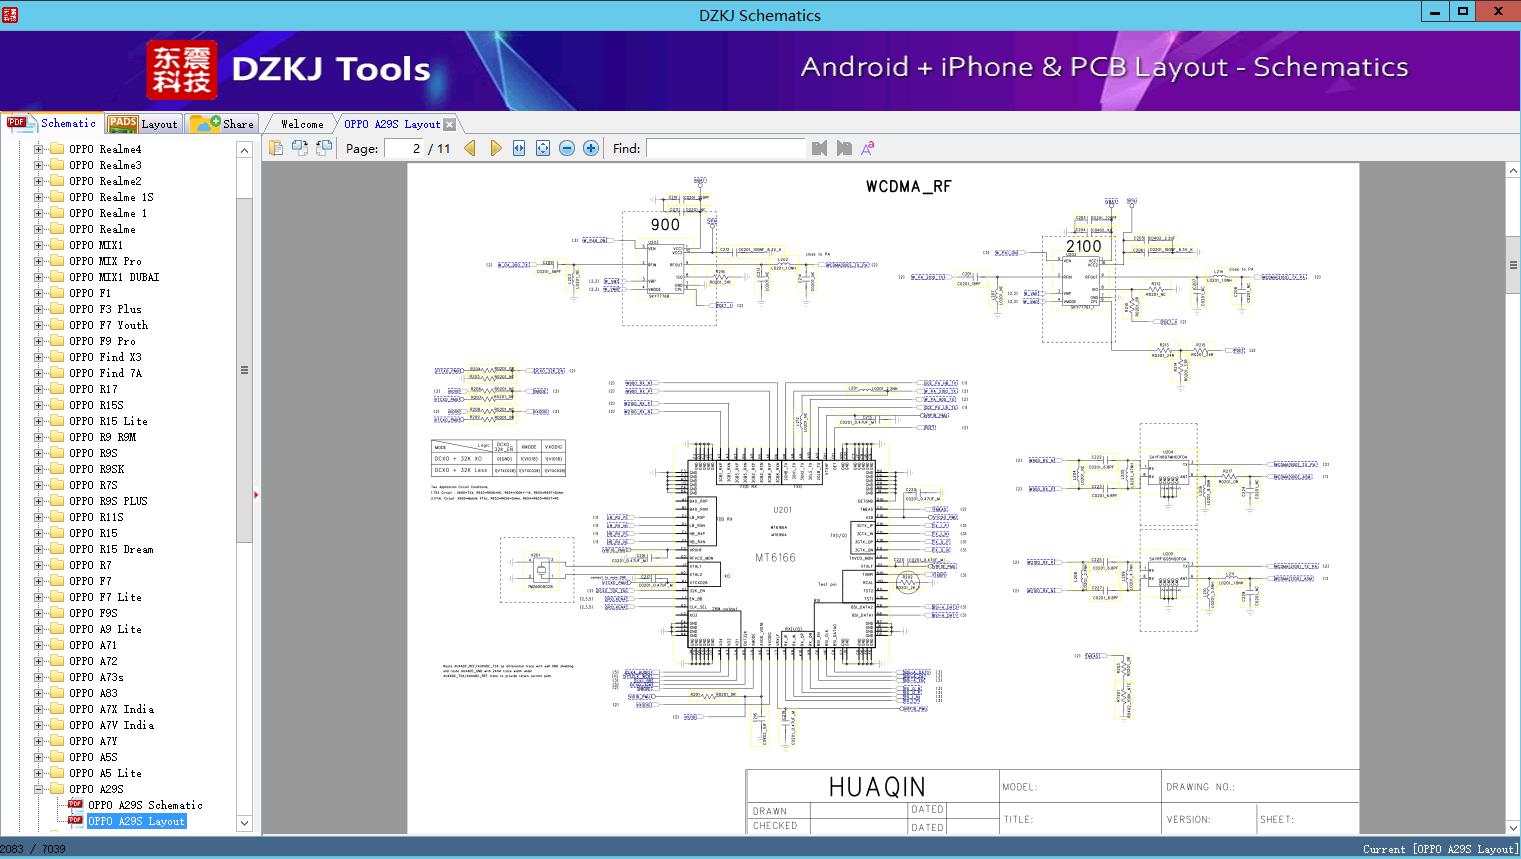The height and width of the screenshot is (859, 1521).
Task: Click the document view scroll down arrow
Action: tap(1513, 826)
